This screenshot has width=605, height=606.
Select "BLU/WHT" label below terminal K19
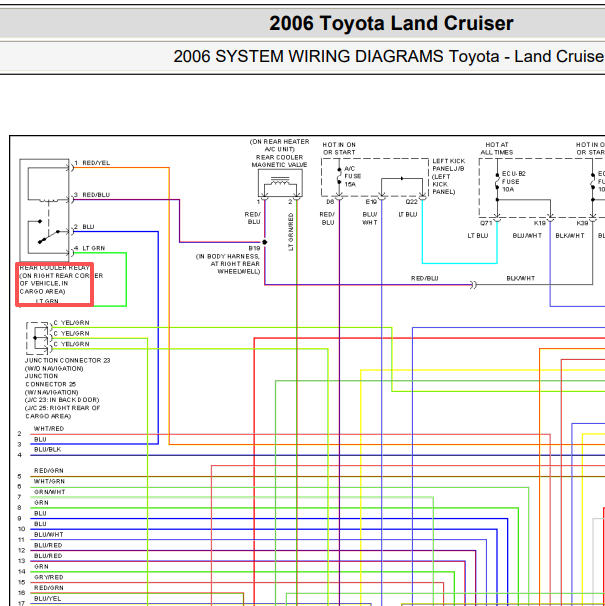[x=527, y=236]
